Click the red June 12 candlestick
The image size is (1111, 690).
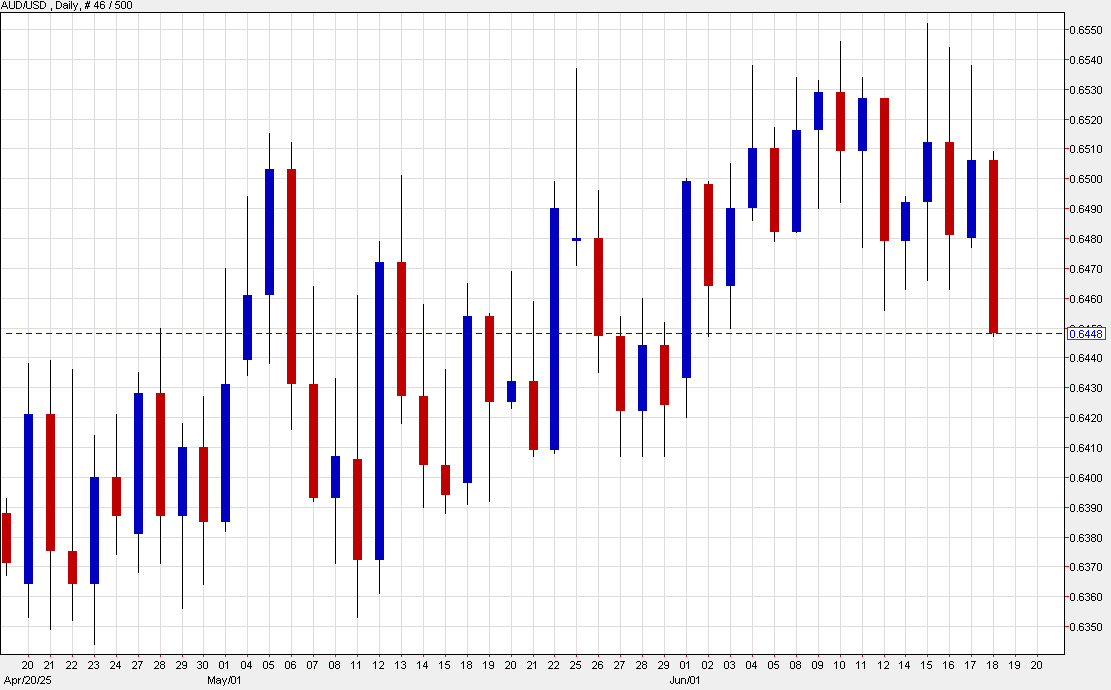point(884,169)
